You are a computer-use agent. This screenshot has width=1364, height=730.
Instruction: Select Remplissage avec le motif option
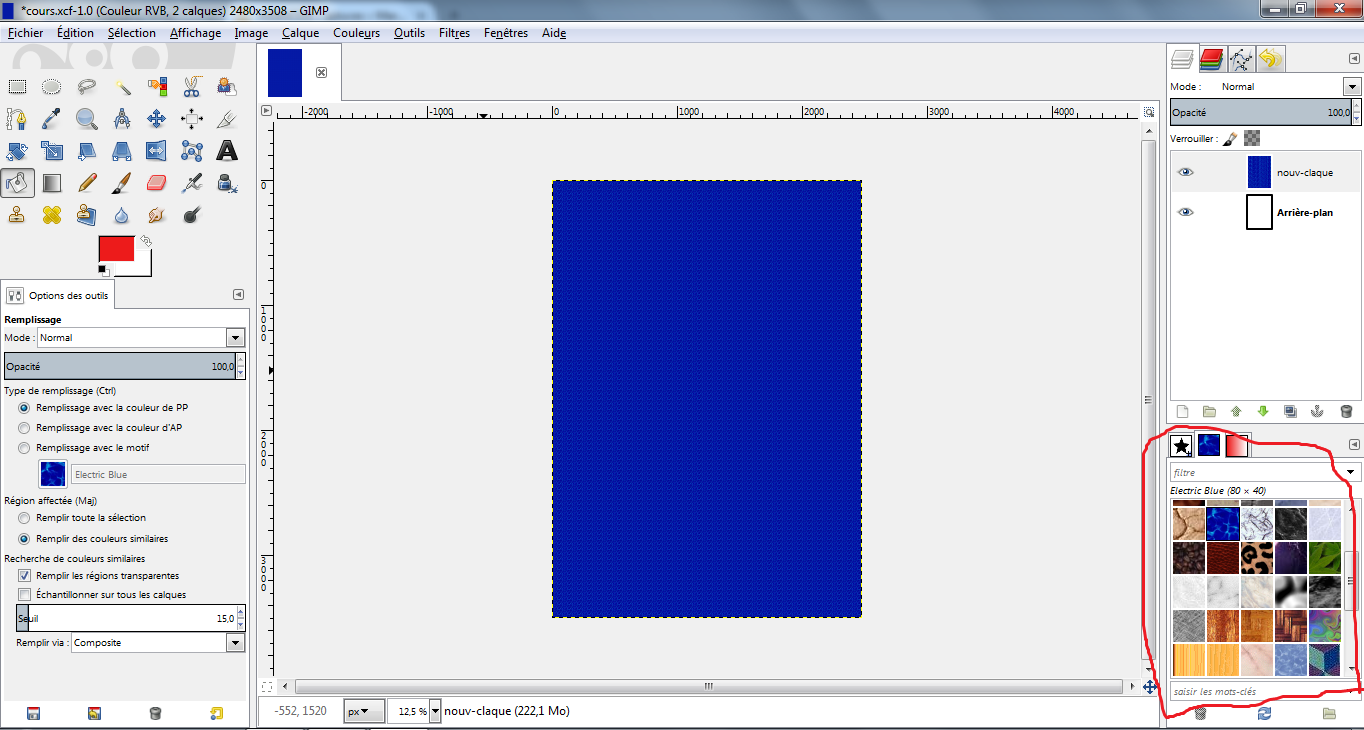(x=25, y=448)
